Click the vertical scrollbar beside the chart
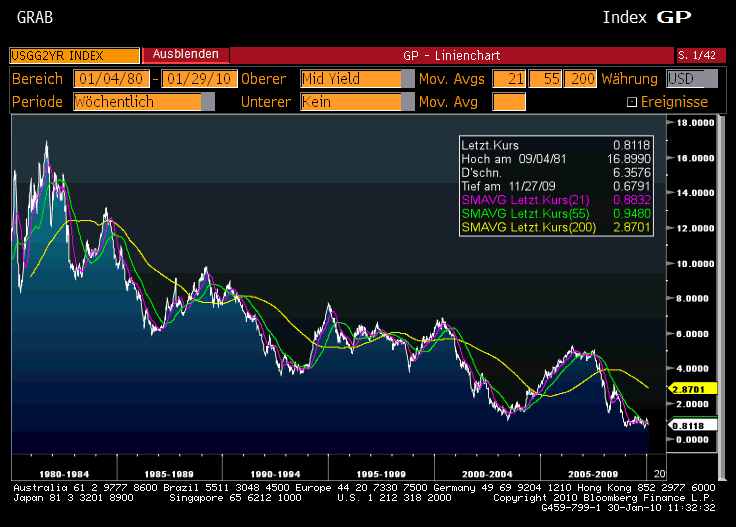 click(721, 296)
